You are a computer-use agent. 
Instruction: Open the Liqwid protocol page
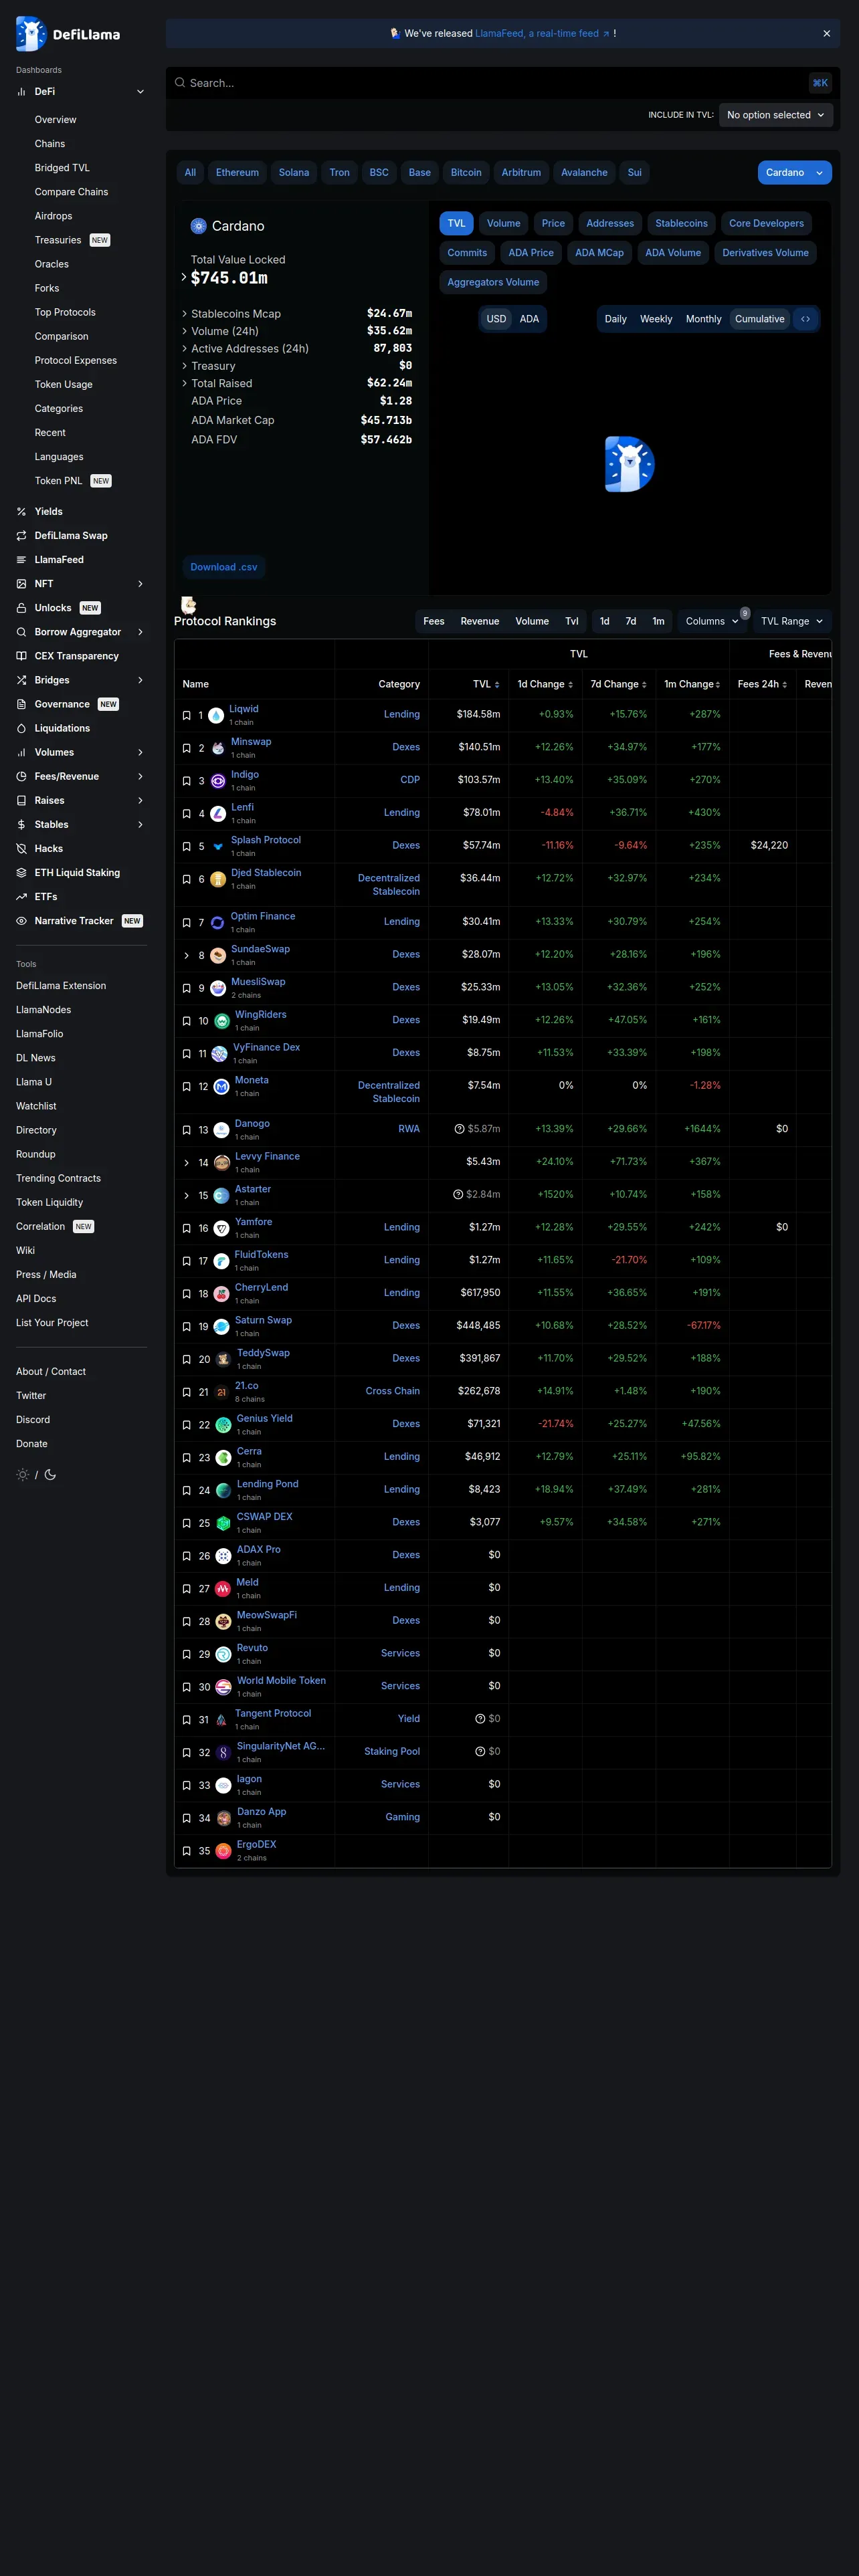click(244, 709)
